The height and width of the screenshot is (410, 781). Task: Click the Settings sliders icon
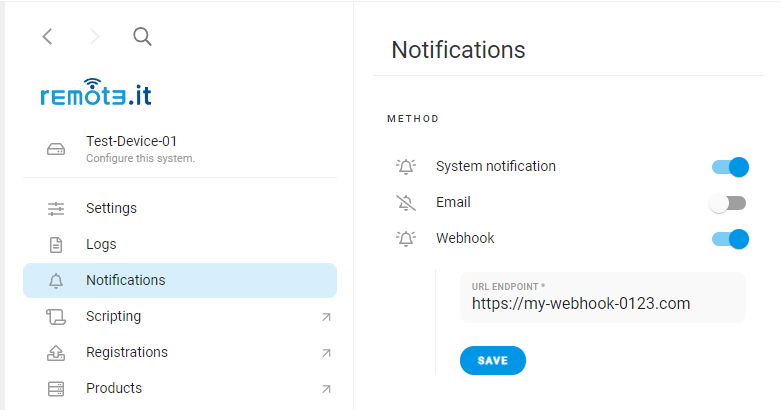pos(56,208)
